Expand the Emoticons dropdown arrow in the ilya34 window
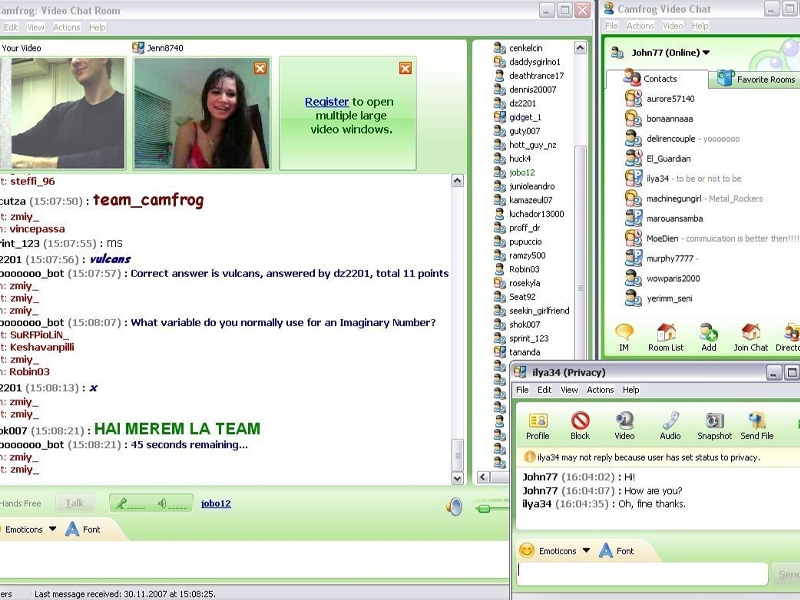 pos(586,551)
